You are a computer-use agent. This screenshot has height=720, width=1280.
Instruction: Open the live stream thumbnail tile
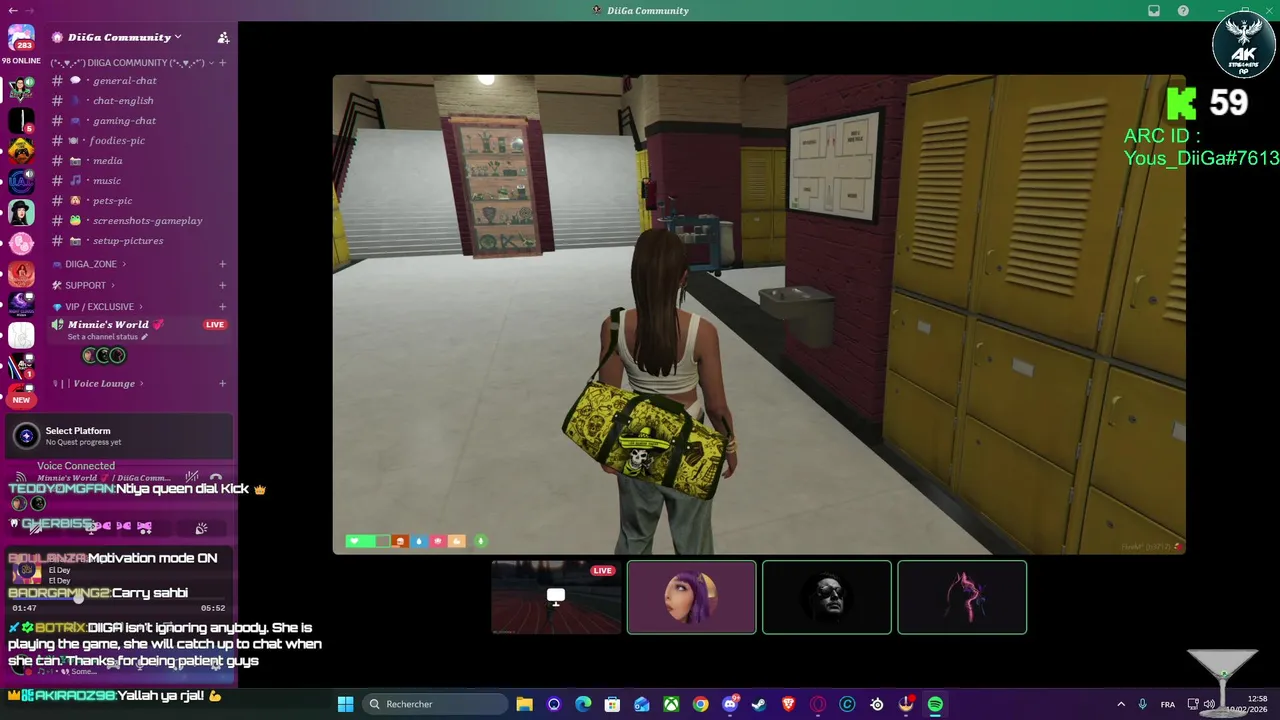click(556, 597)
